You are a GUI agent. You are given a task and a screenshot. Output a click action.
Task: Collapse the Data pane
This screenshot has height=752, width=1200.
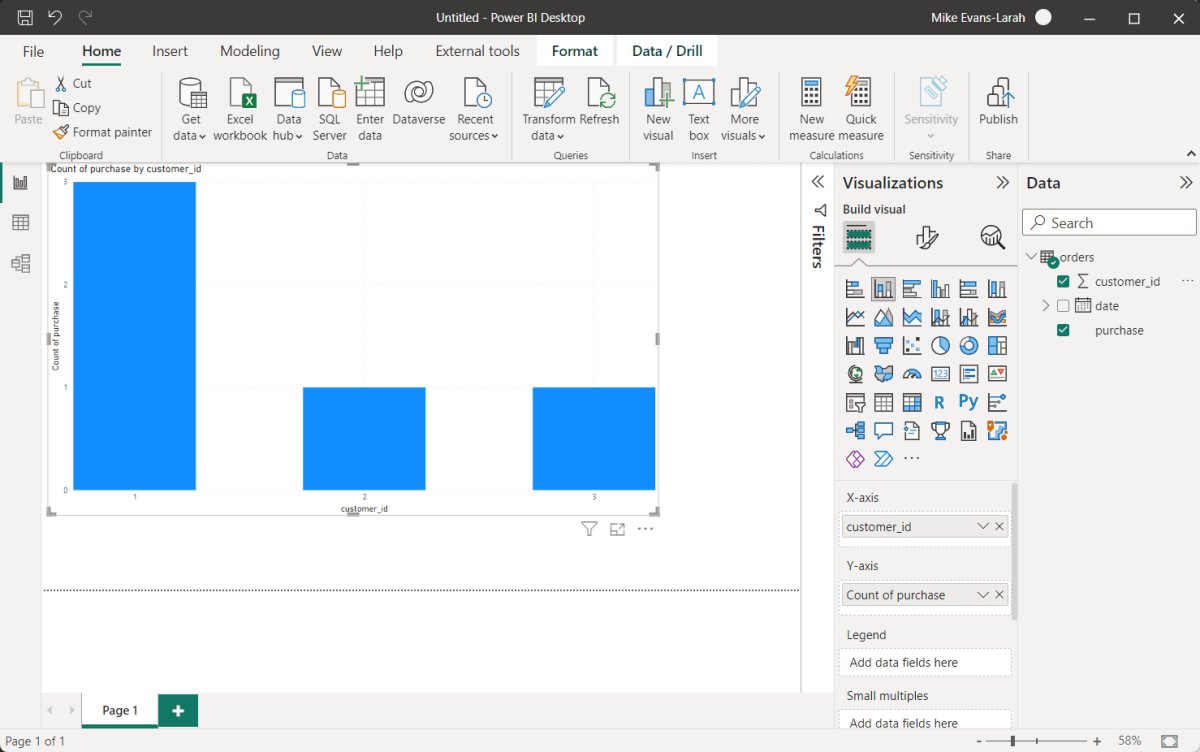(1186, 183)
